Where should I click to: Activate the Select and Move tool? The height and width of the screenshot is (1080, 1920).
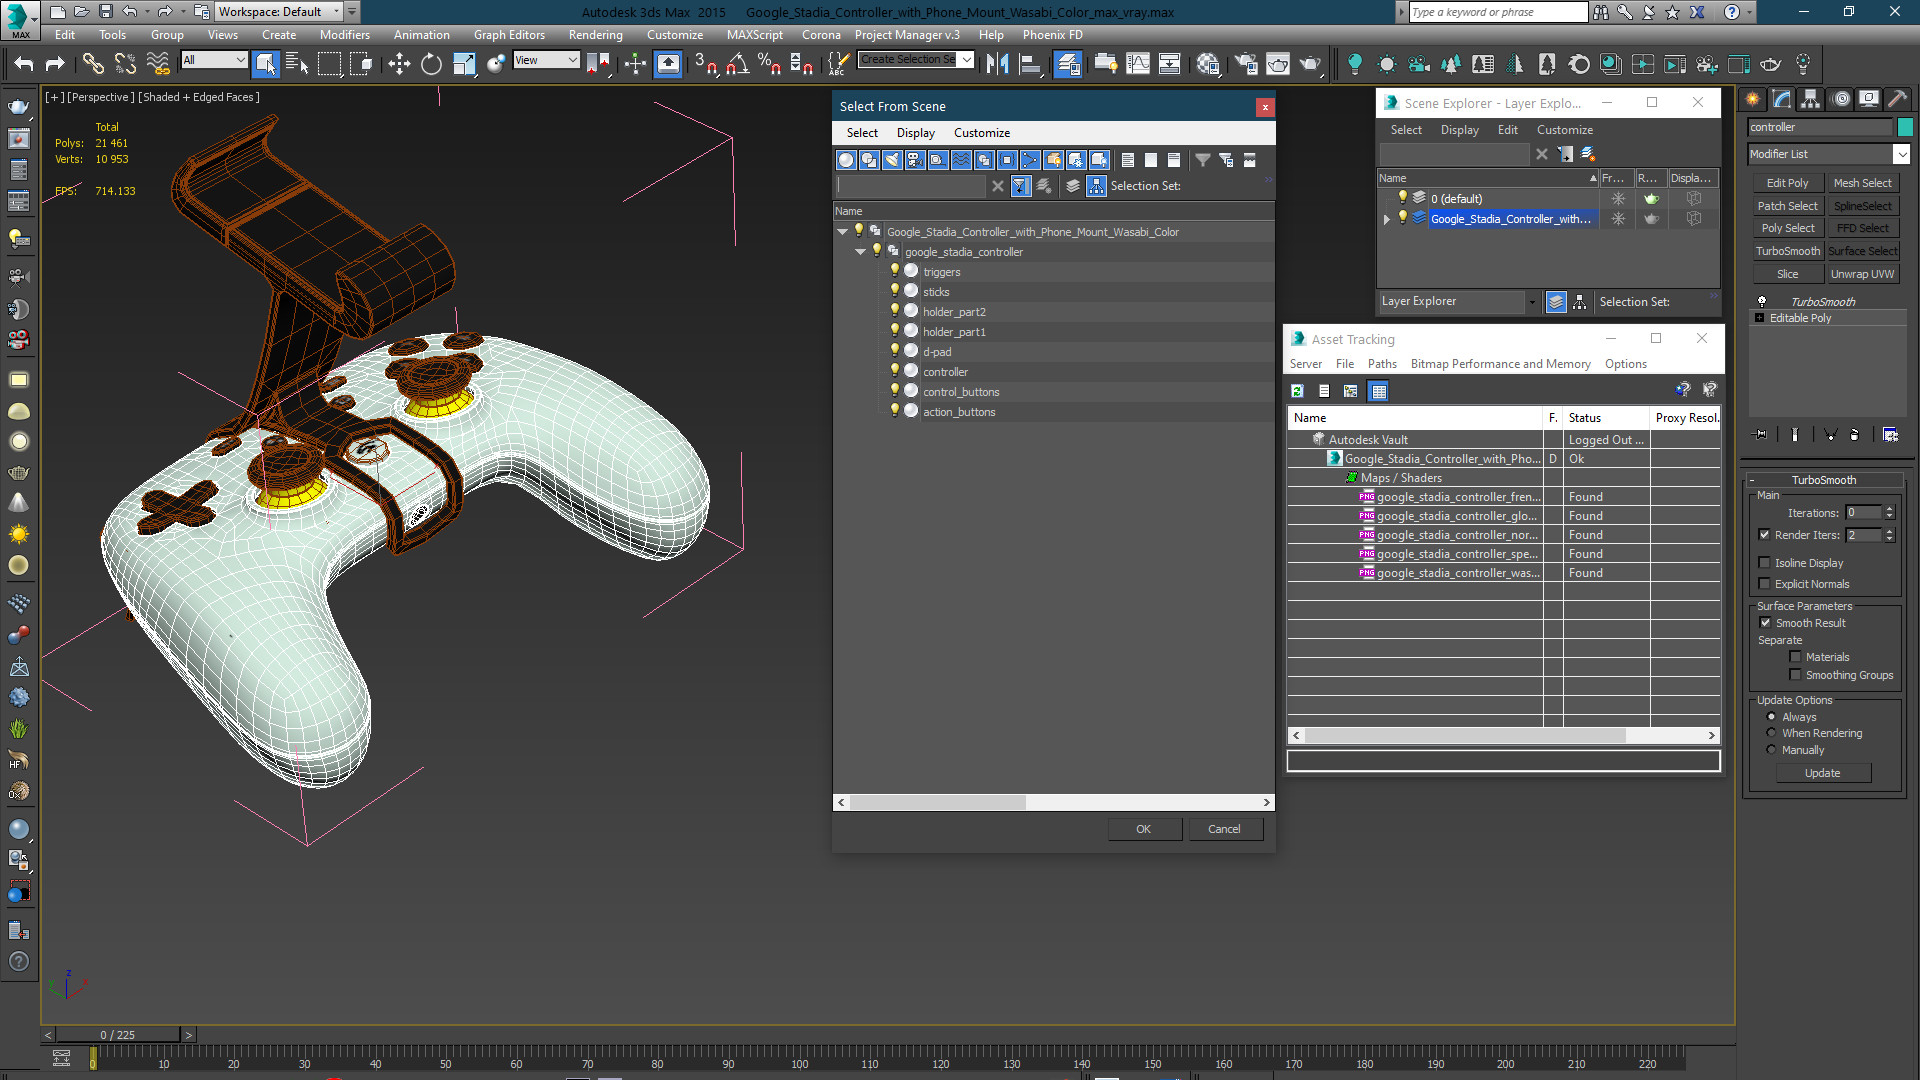[x=399, y=64]
